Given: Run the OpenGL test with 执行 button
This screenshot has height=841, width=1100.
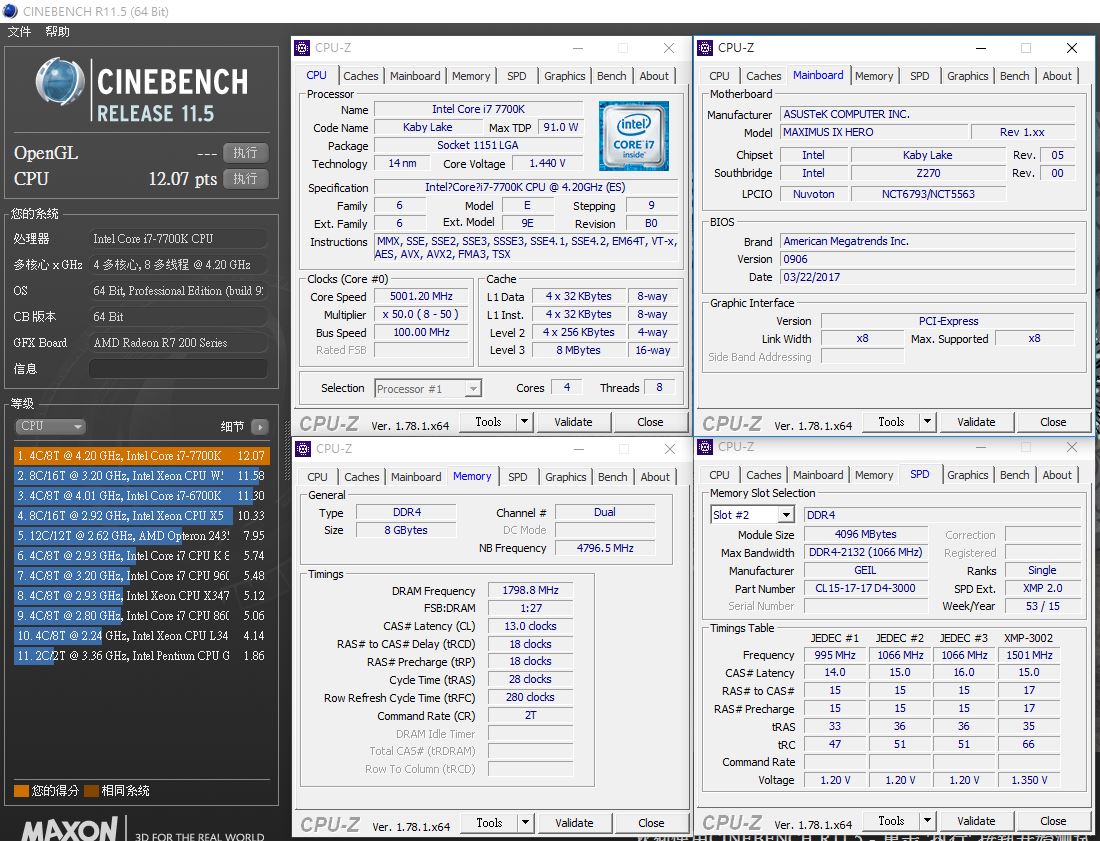Looking at the screenshot, I should (245, 152).
